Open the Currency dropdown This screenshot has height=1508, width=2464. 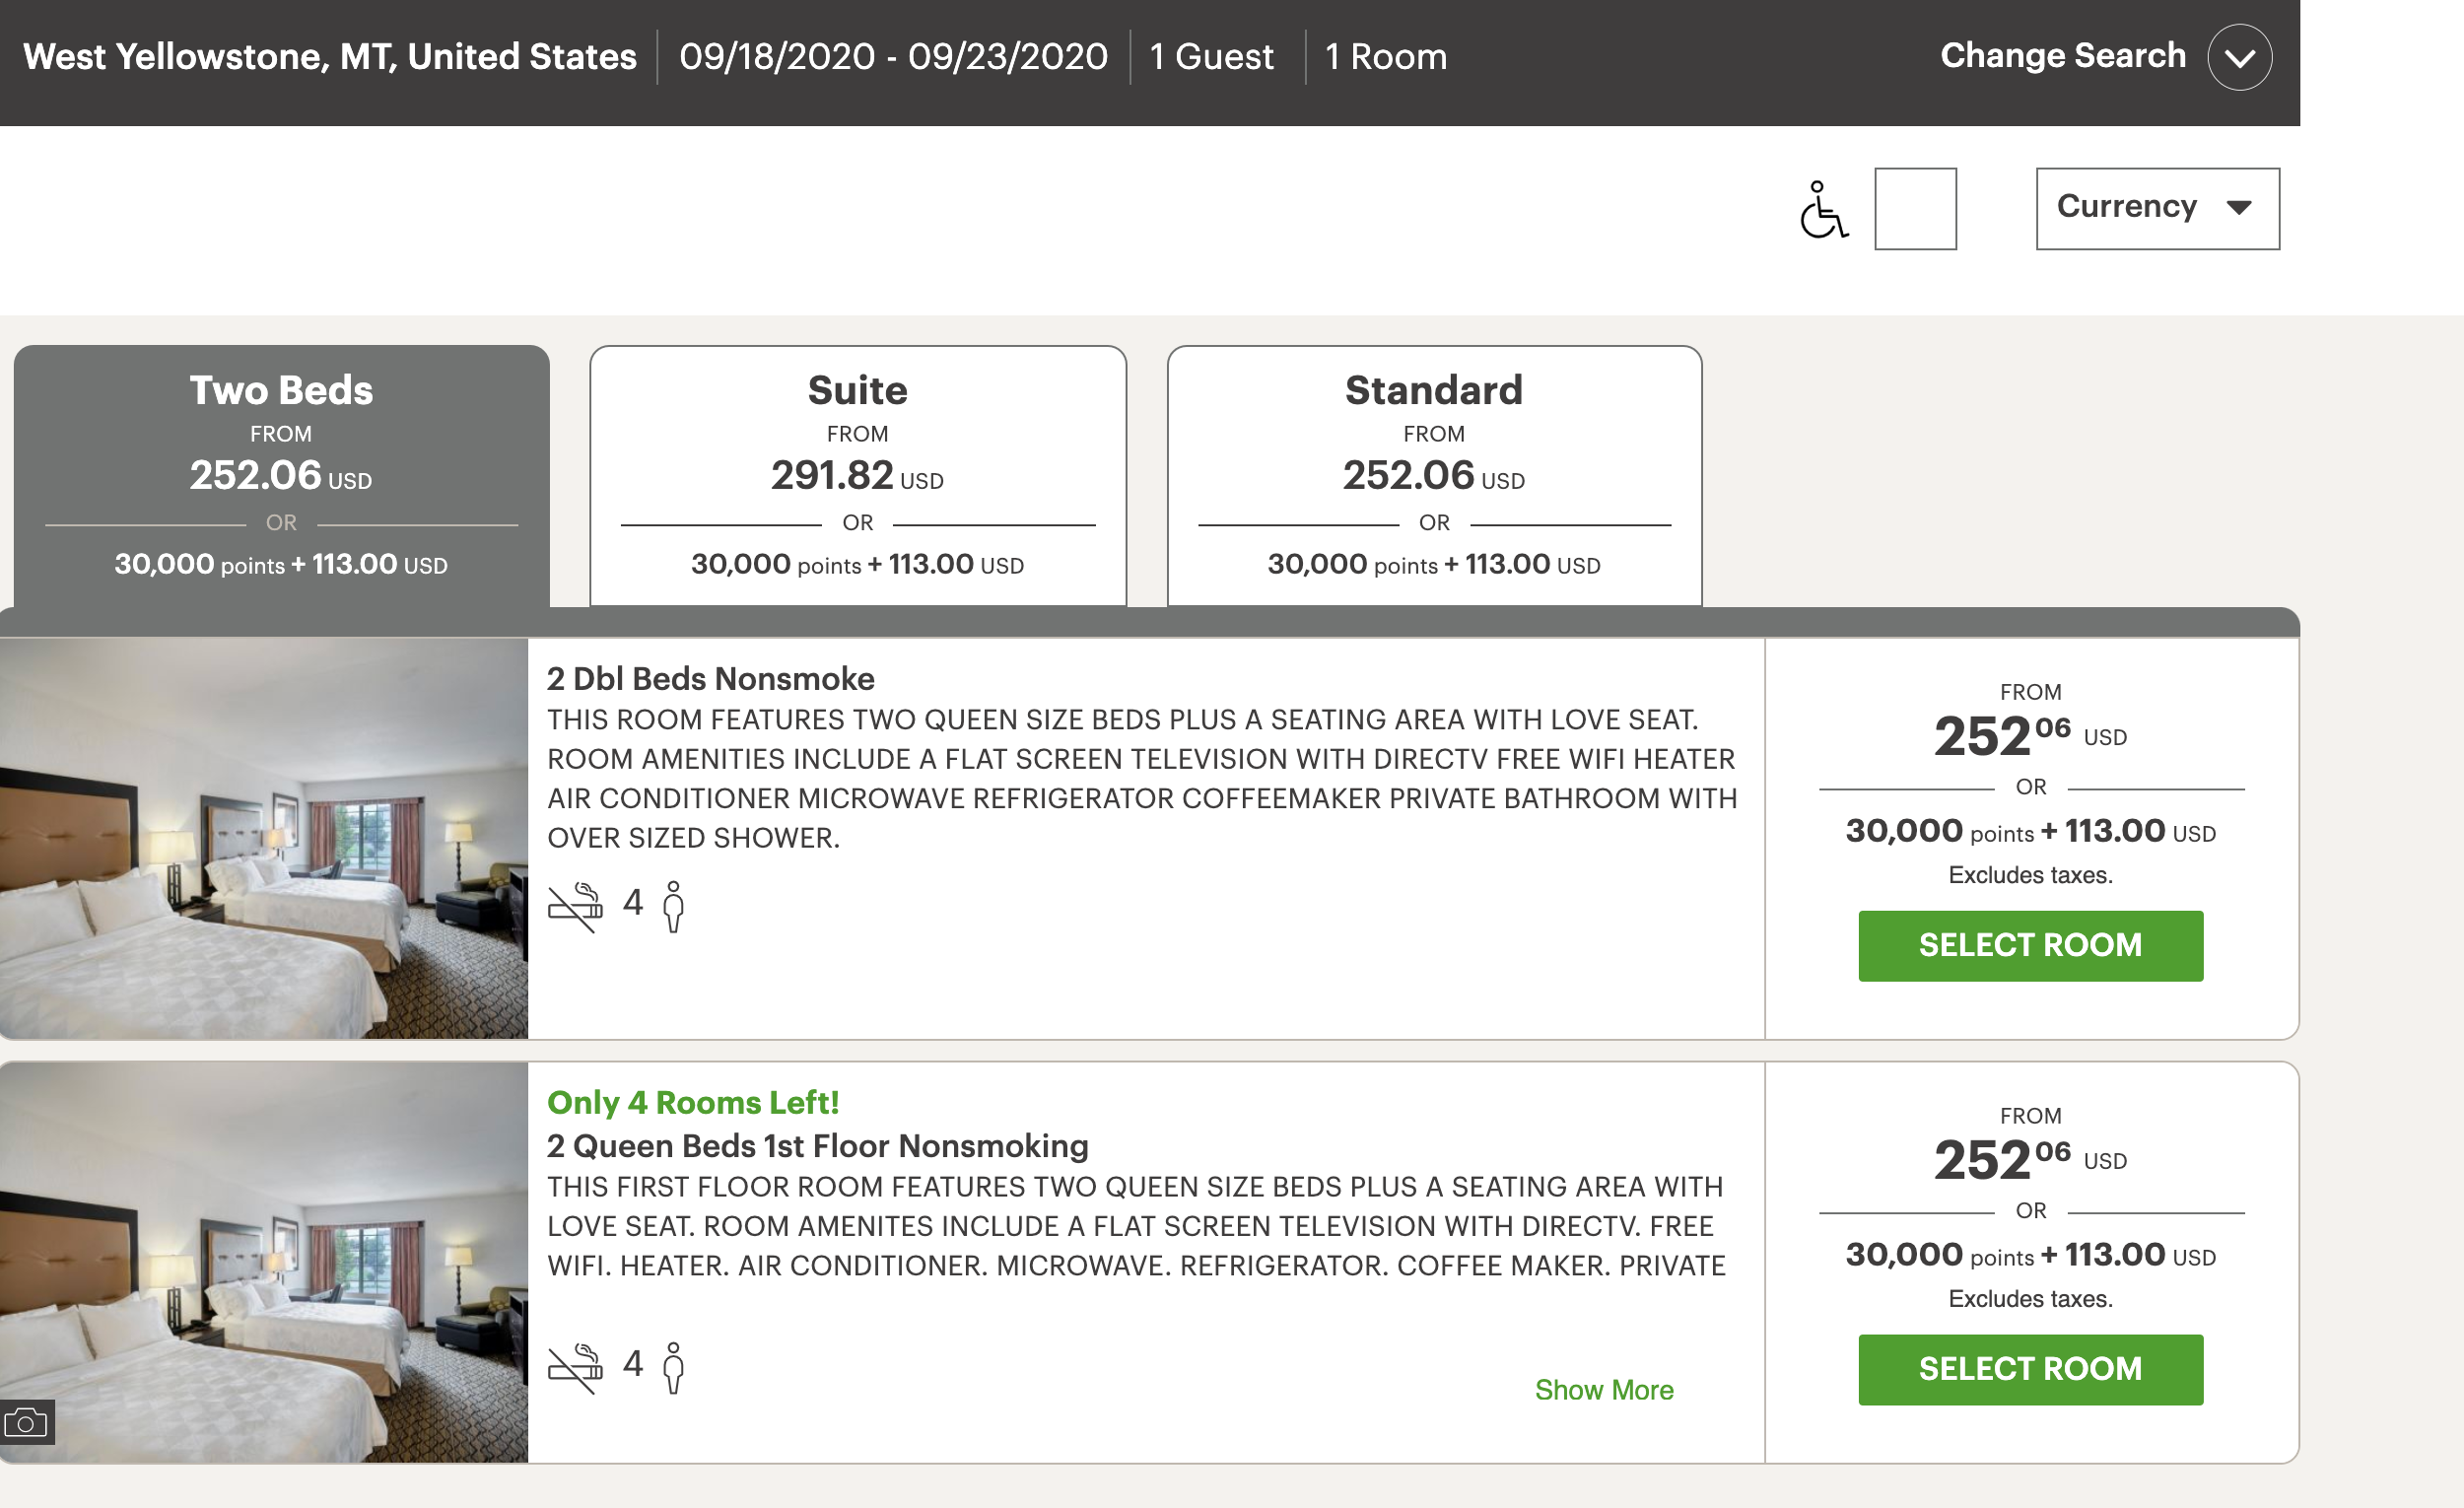pyautogui.click(x=2157, y=208)
